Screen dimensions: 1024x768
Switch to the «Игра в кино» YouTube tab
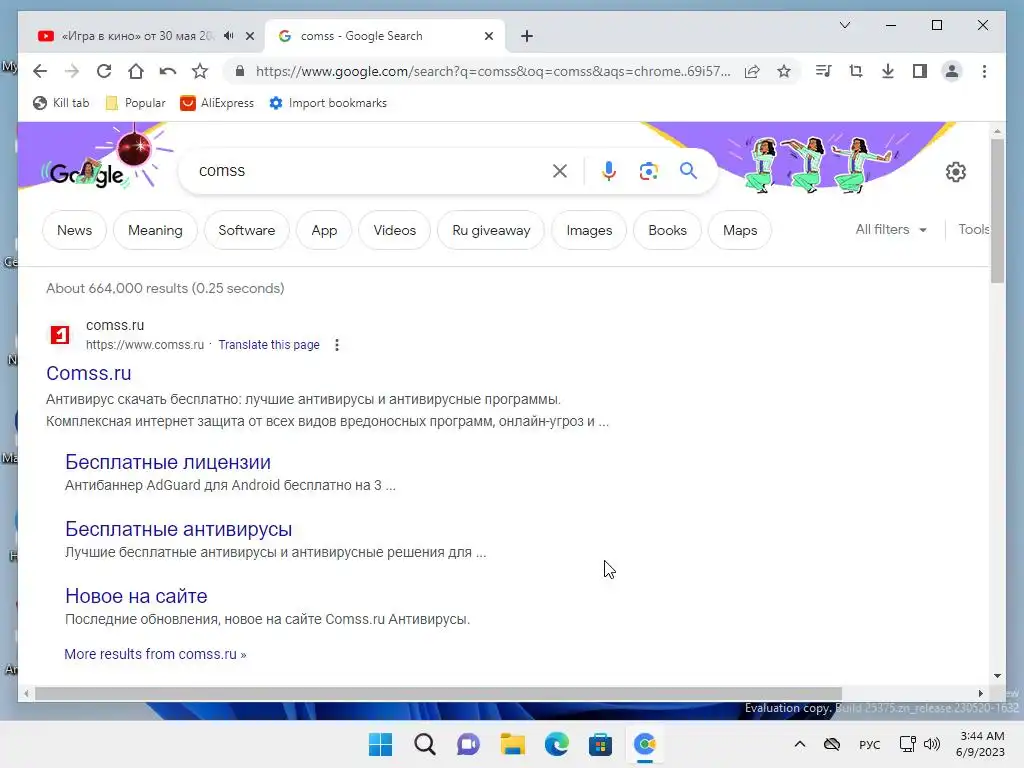click(x=137, y=36)
